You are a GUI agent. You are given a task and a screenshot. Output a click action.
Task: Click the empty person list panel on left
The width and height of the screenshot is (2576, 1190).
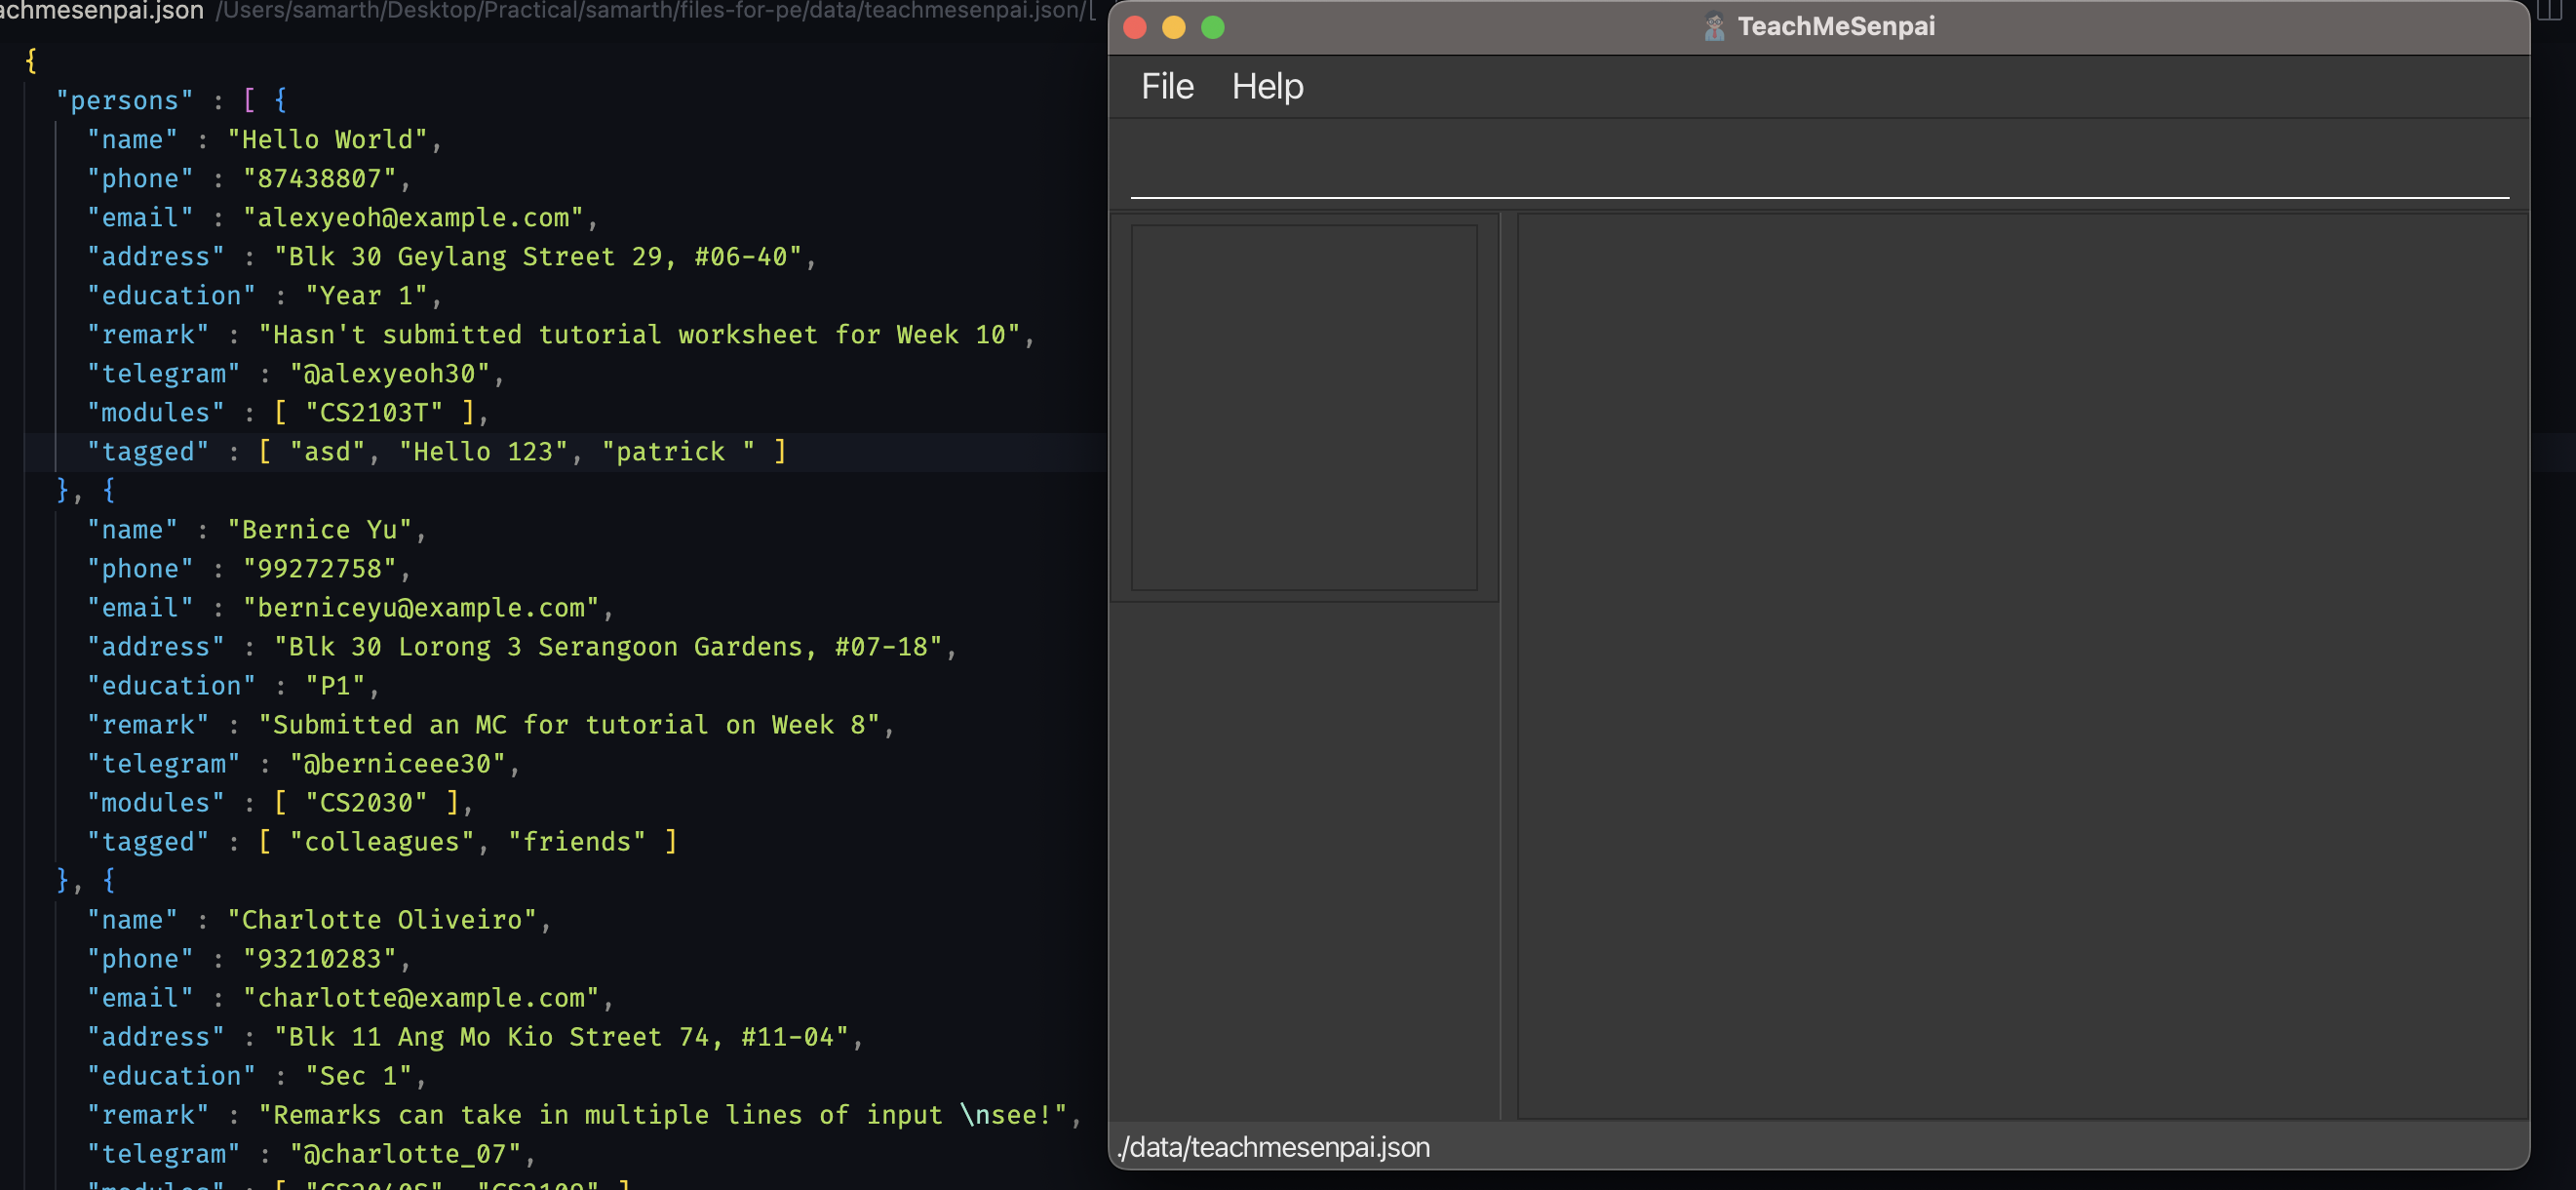[x=1303, y=407]
